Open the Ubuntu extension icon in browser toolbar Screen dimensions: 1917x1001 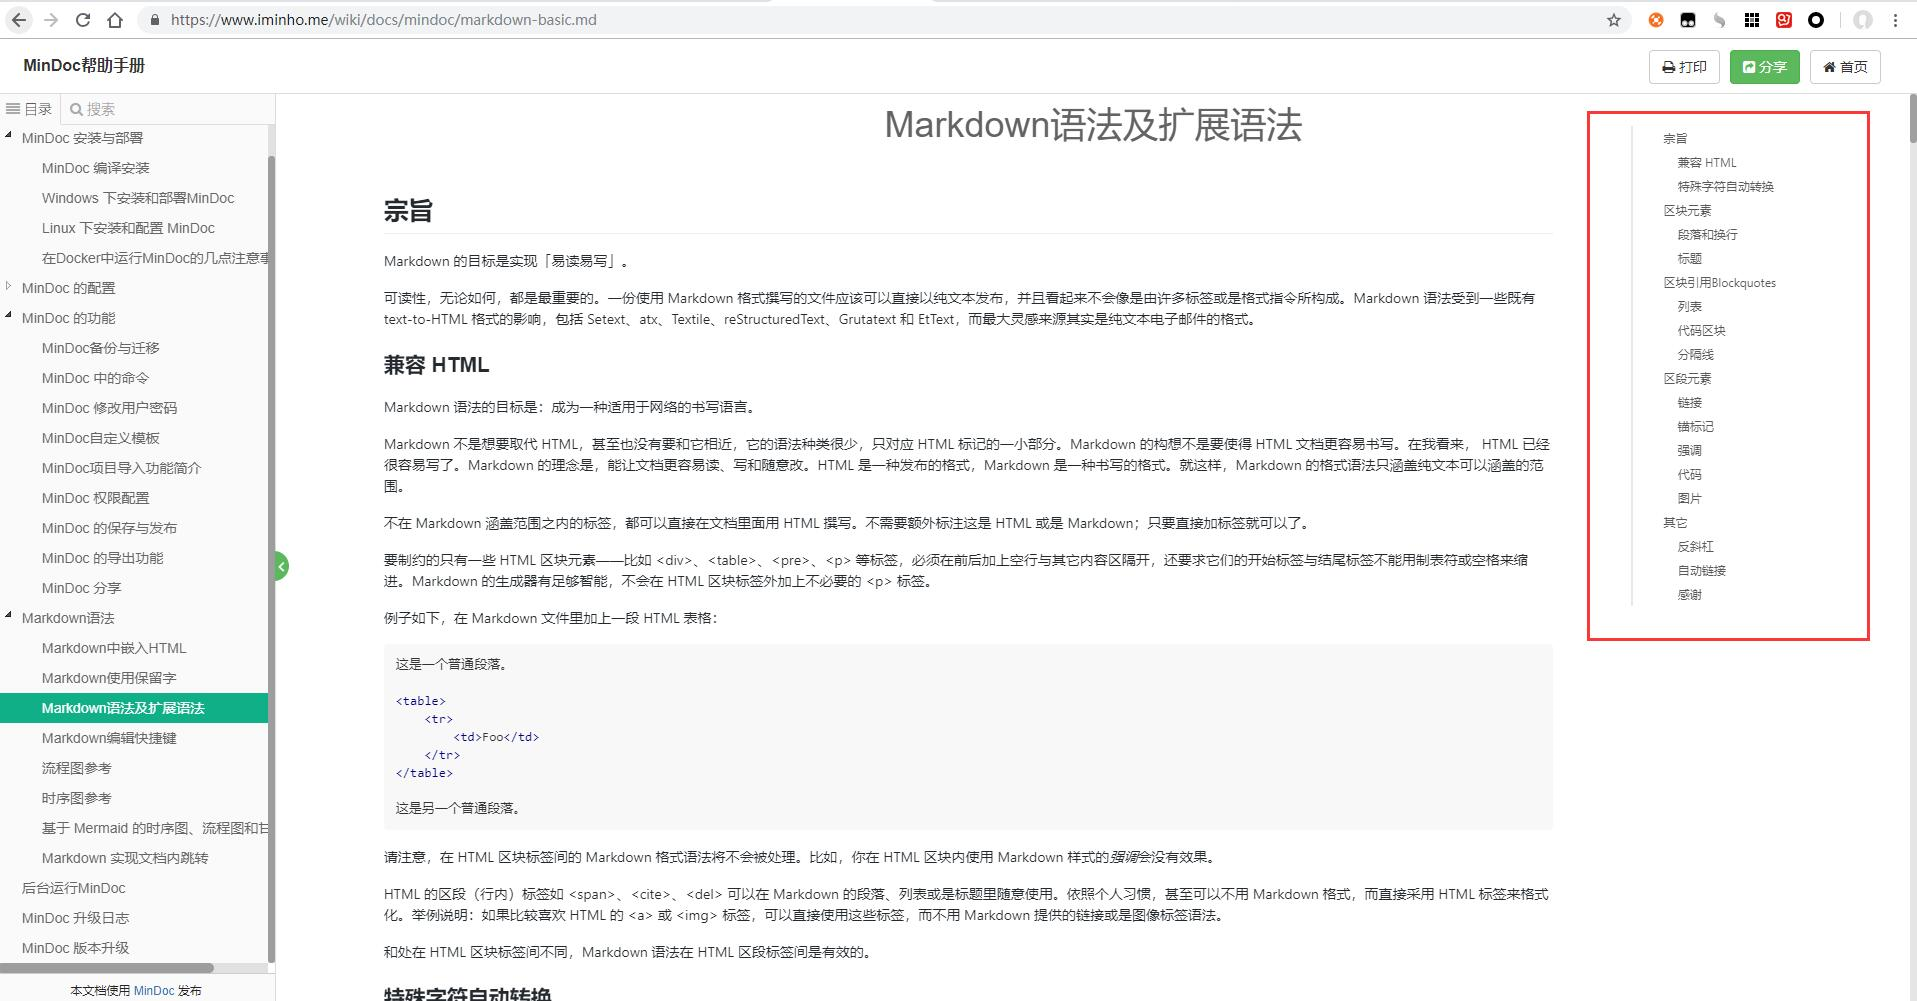click(1656, 19)
